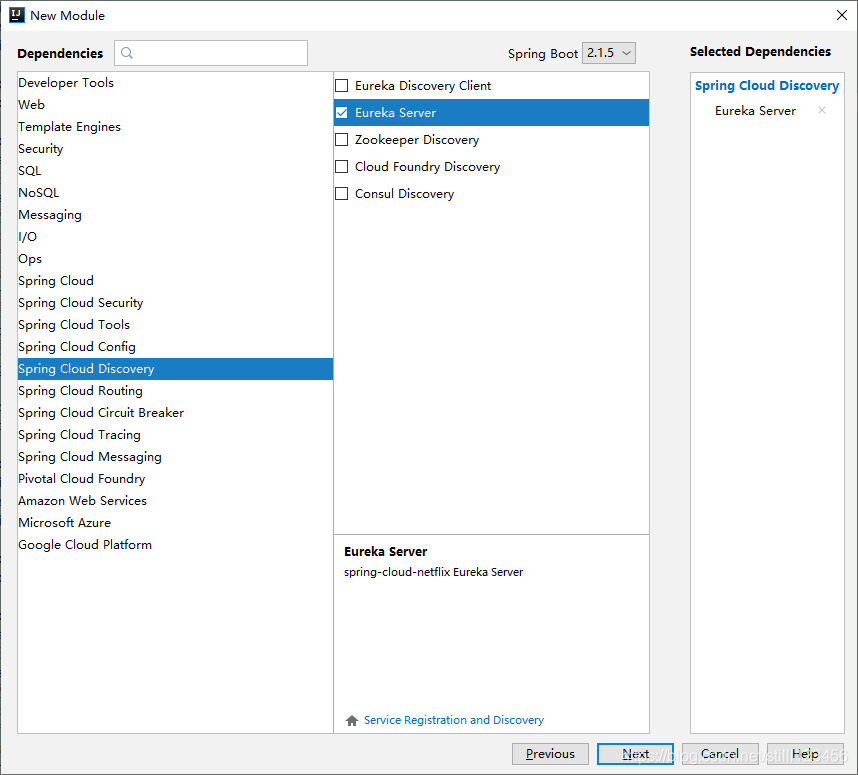Click the home icon beside Service Registration link

click(352, 720)
